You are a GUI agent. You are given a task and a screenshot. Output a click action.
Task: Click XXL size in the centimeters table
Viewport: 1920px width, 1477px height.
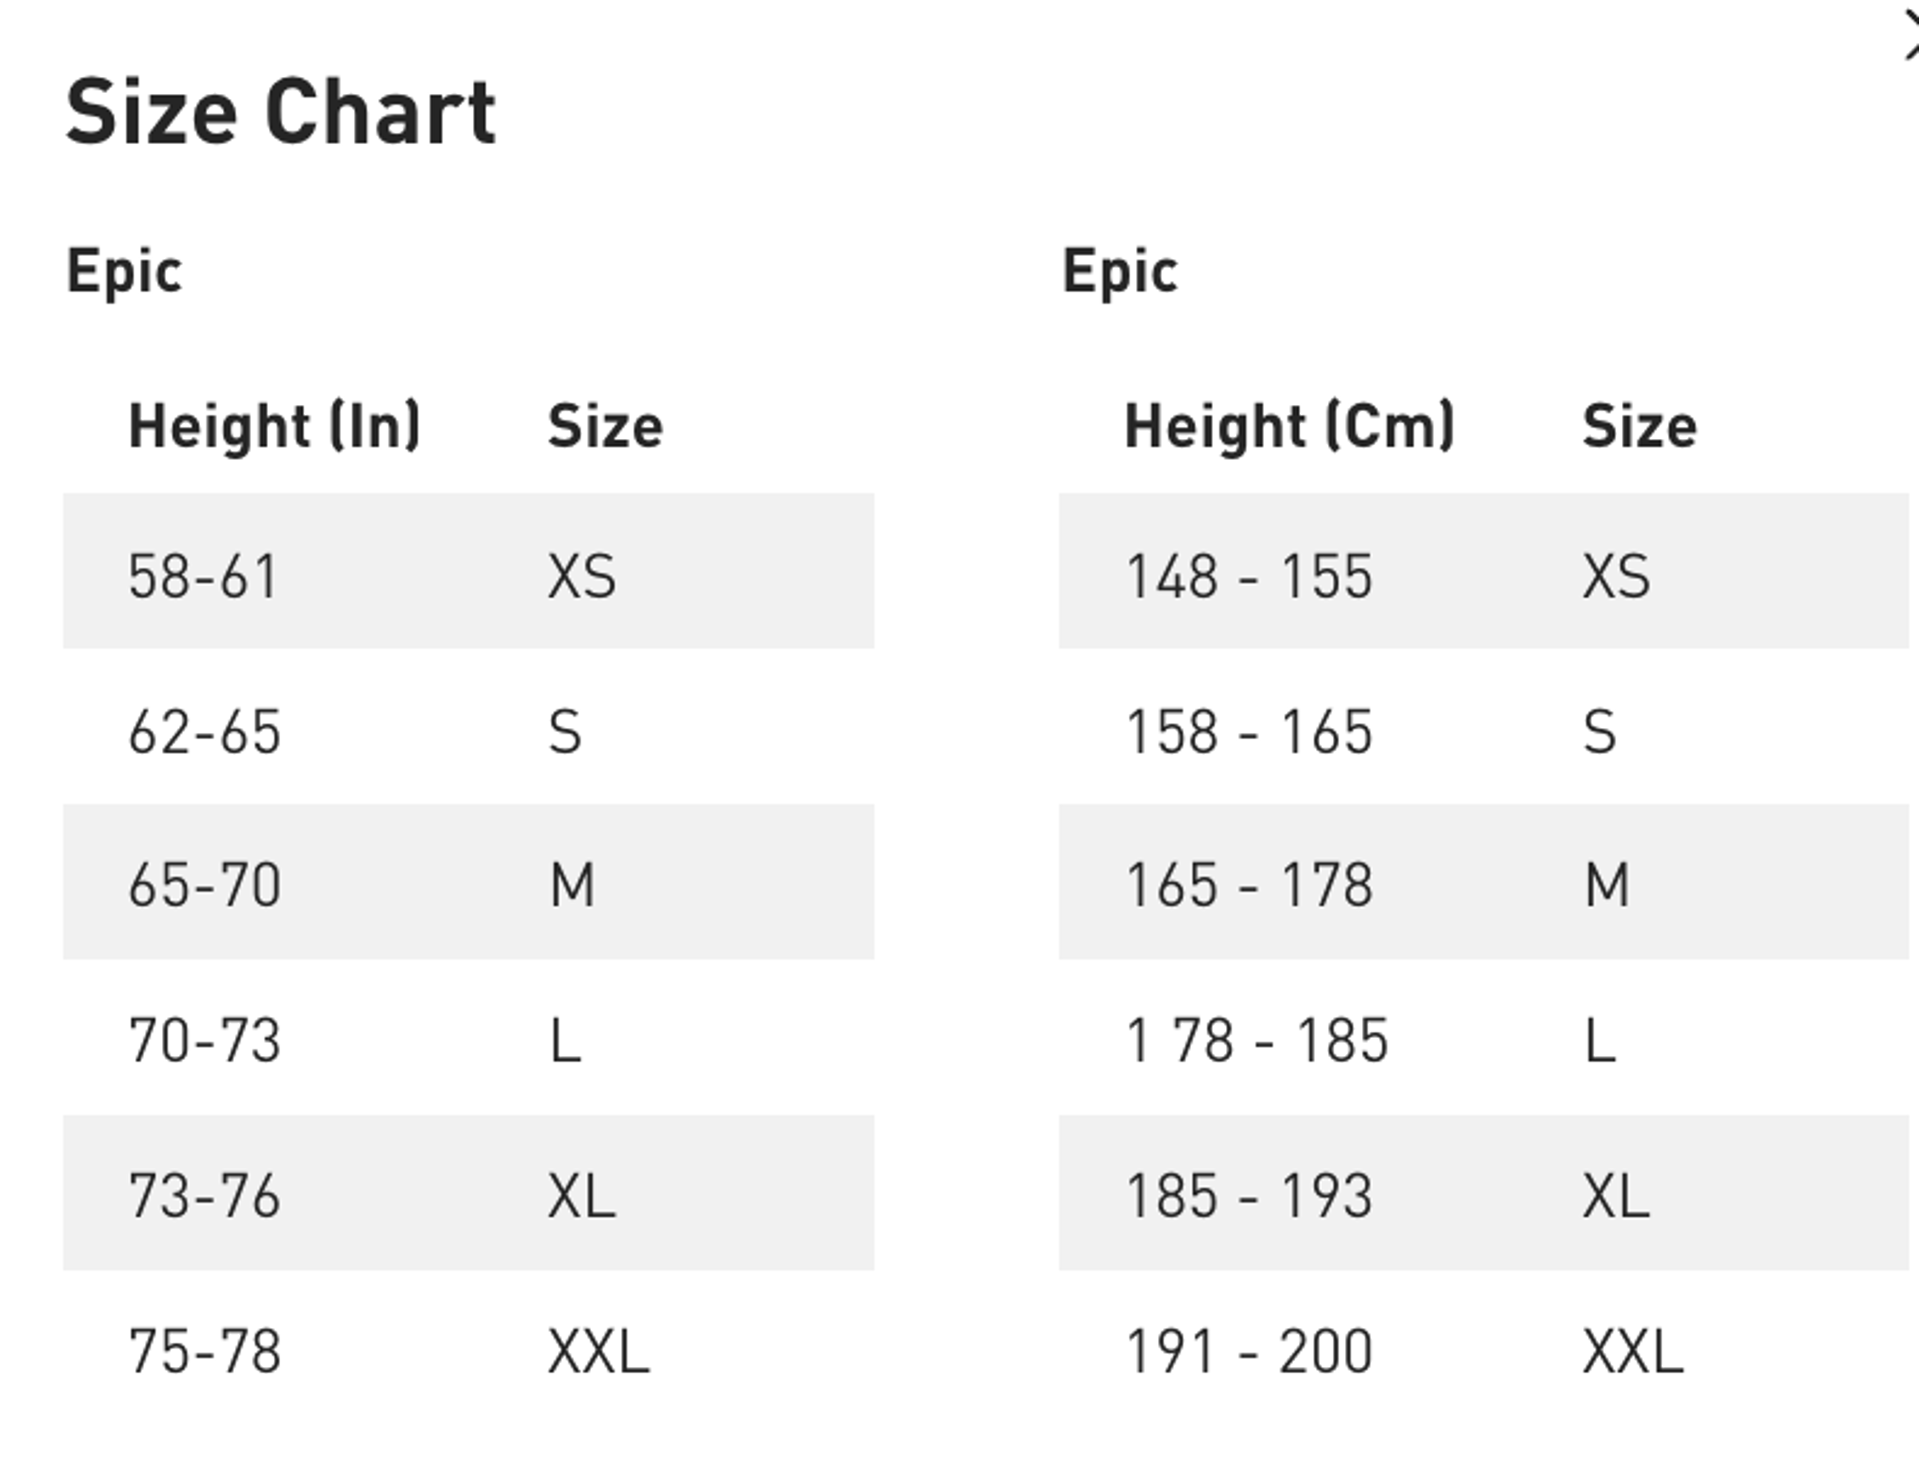tap(1632, 1351)
